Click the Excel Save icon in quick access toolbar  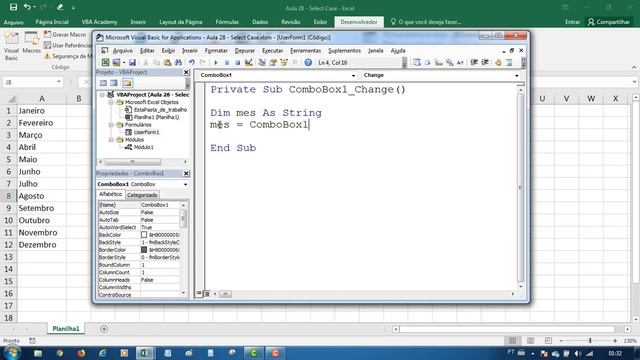click(x=13, y=7)
